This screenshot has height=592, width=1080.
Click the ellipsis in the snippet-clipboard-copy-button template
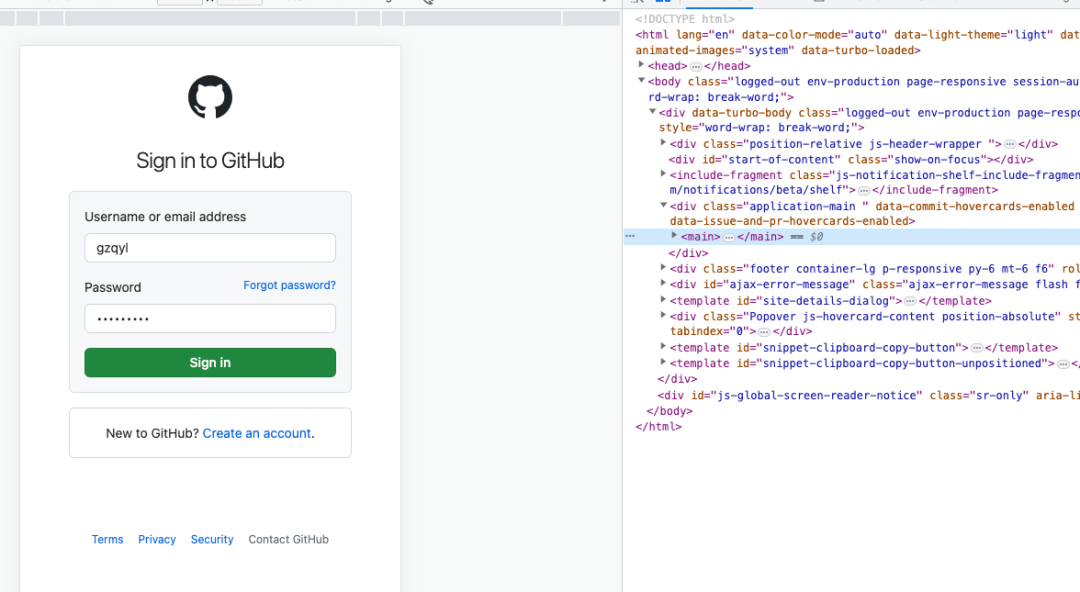pyautogui.click(x=977, y=349)
